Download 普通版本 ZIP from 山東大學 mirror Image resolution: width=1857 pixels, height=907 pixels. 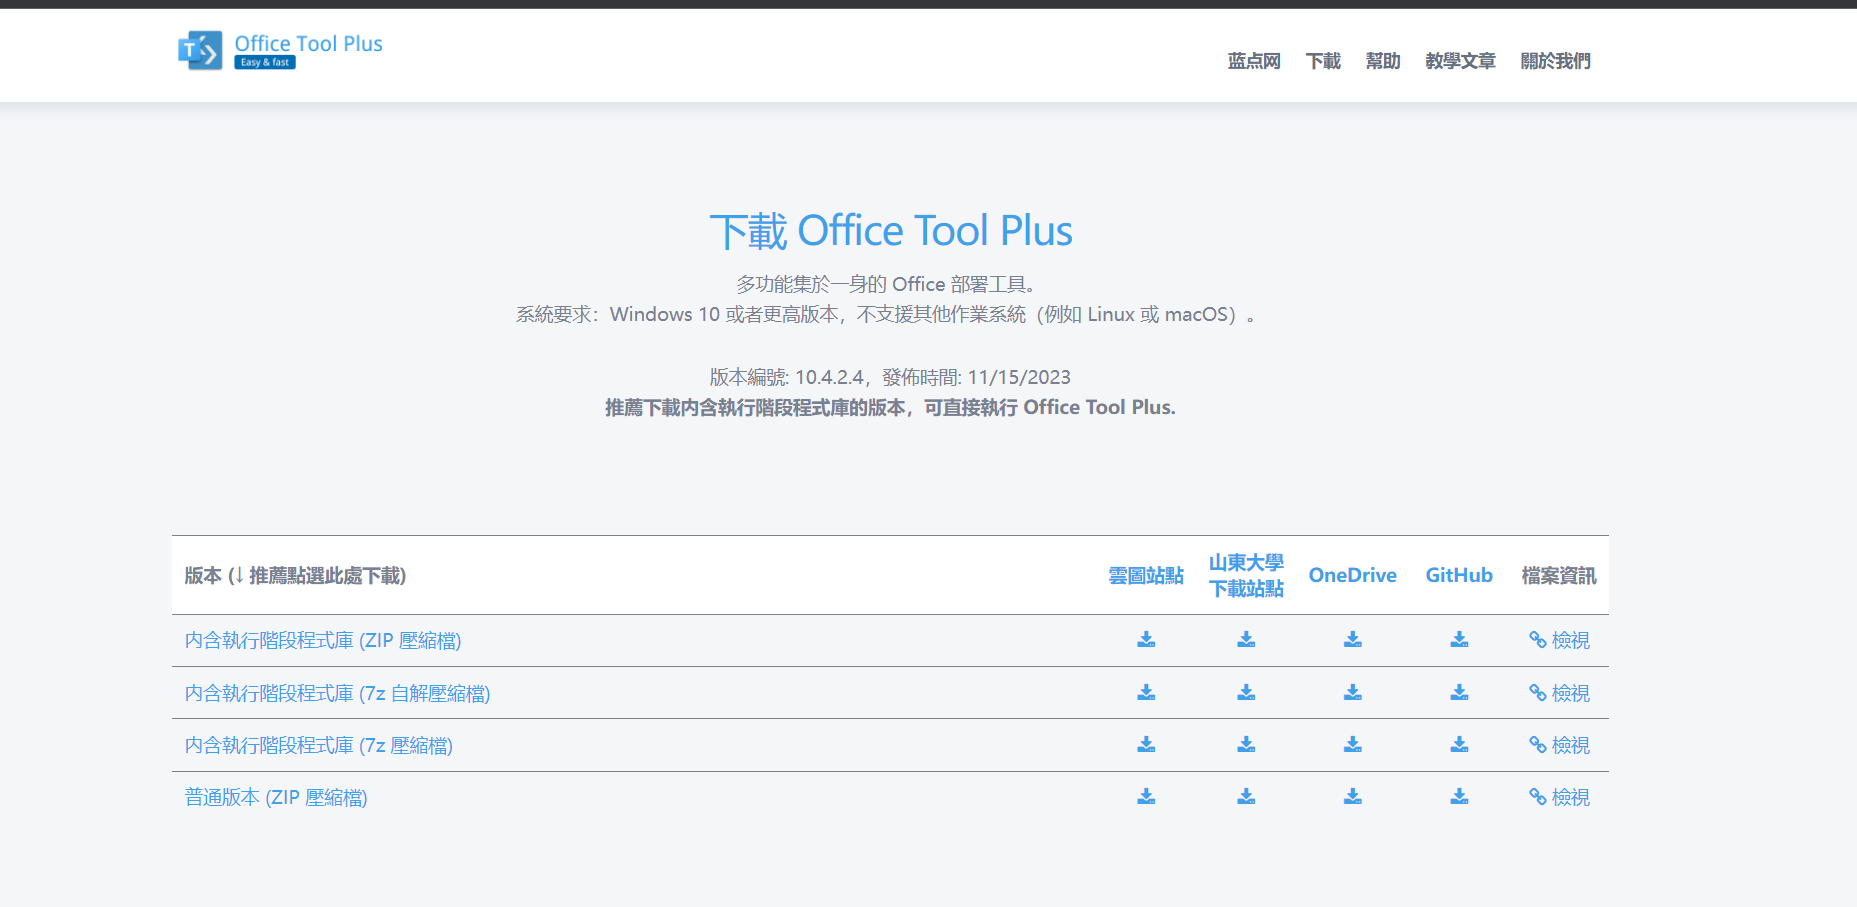point(1246,797)
